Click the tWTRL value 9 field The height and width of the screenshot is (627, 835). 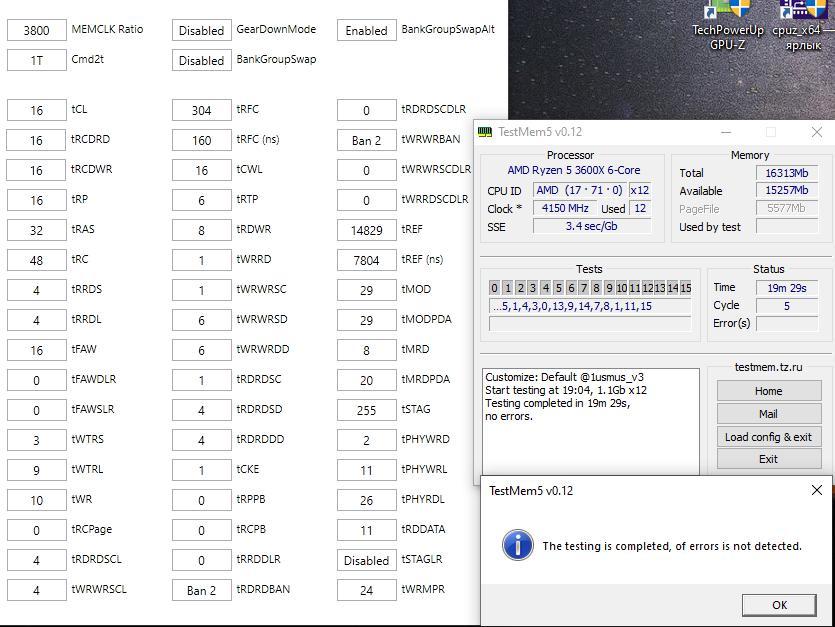(x=37, y=470)
